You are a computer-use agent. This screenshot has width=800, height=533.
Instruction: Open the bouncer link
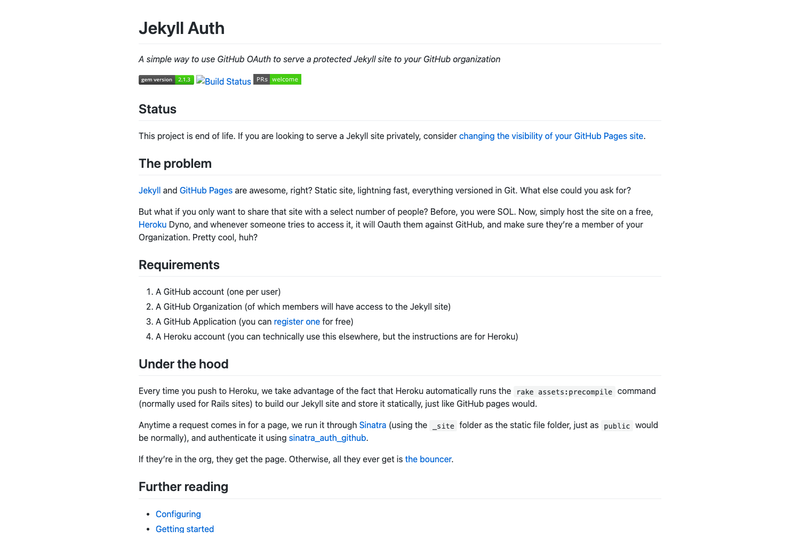point(428,460)
